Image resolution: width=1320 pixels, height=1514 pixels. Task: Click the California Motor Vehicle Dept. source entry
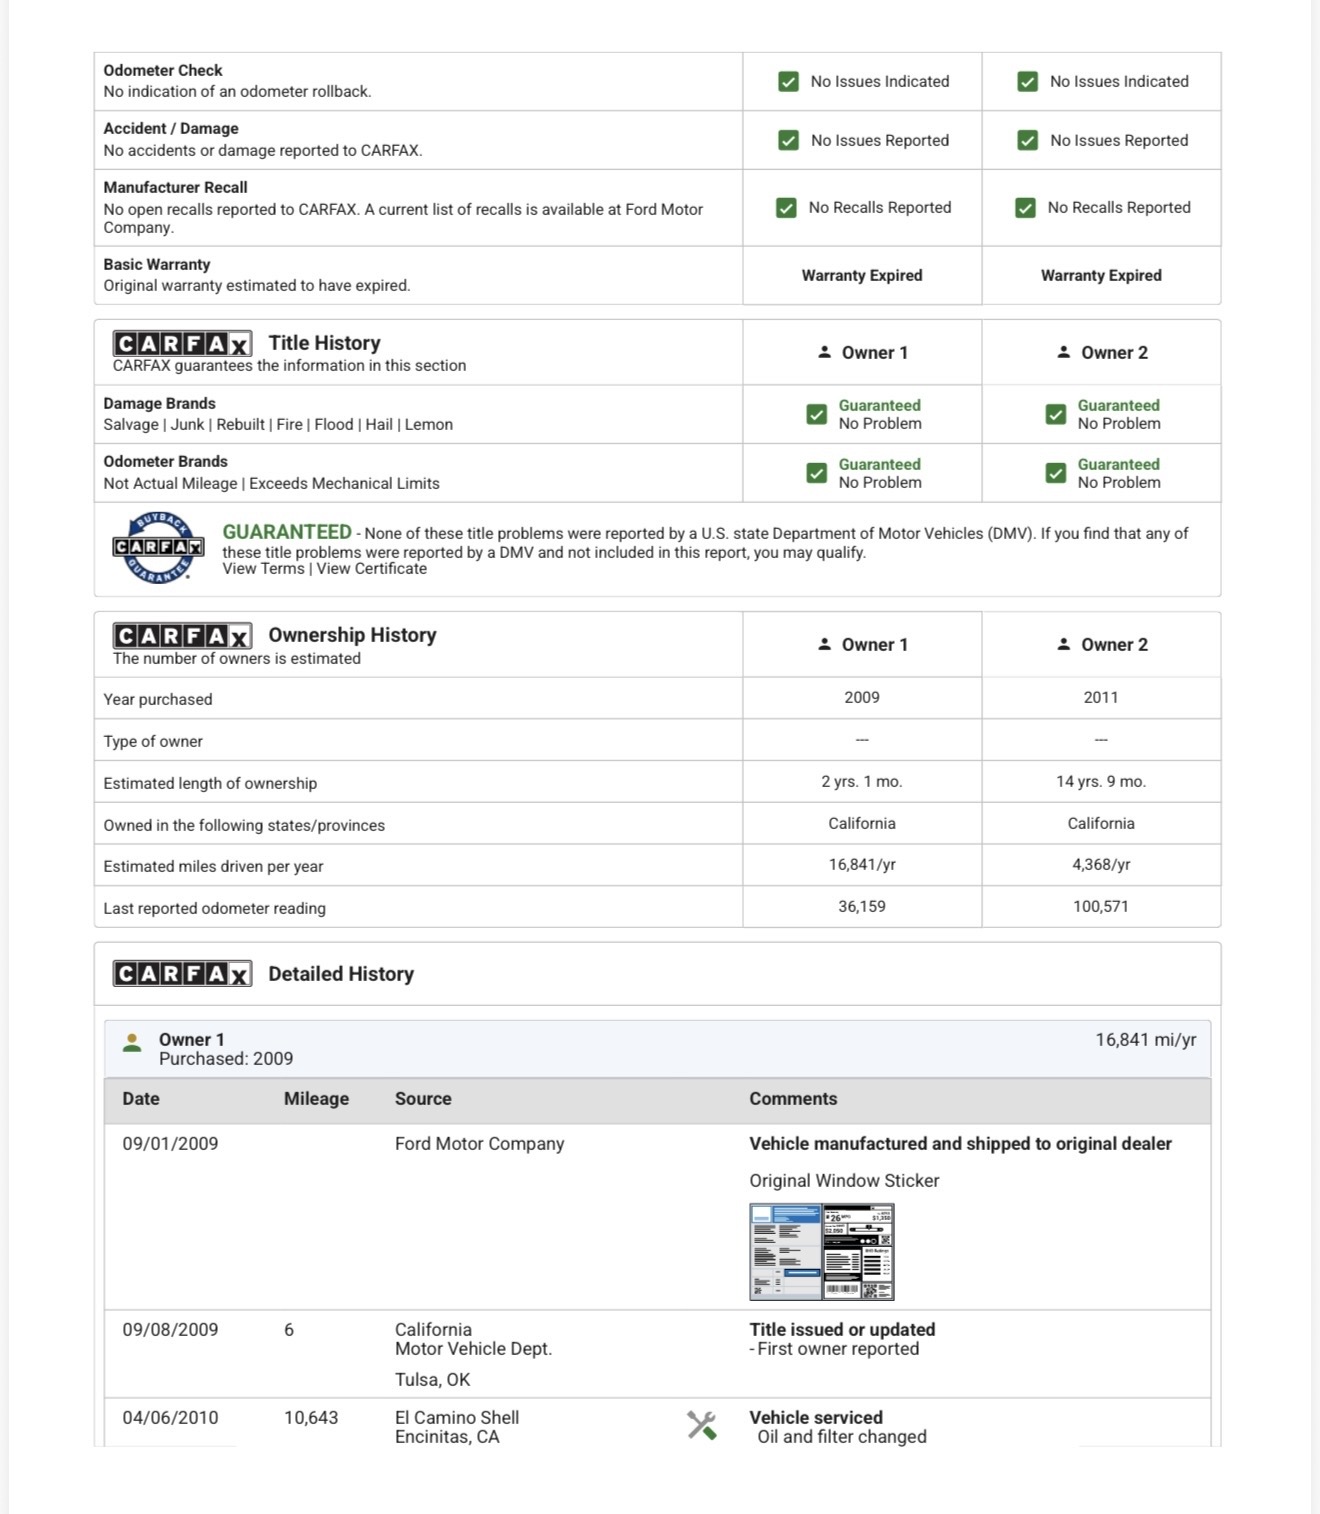point(473,1339)
